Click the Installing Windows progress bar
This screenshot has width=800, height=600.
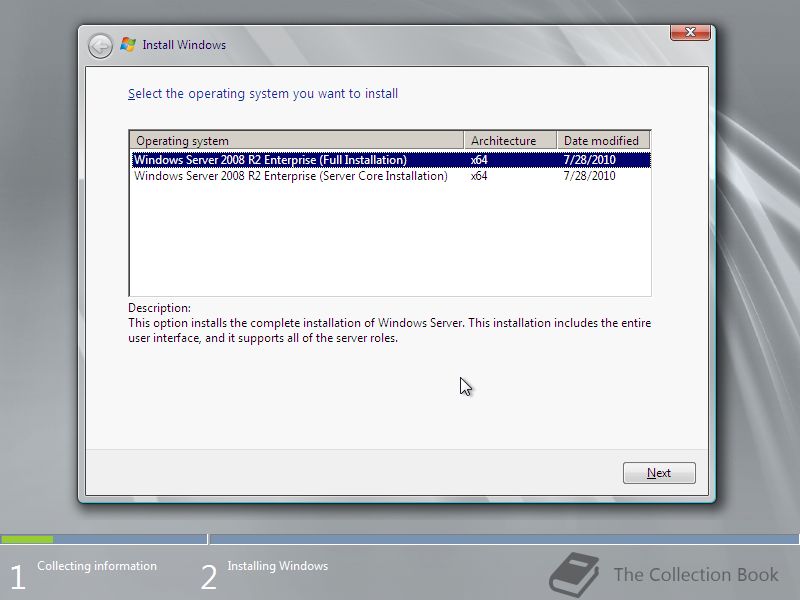coord(504,539)
